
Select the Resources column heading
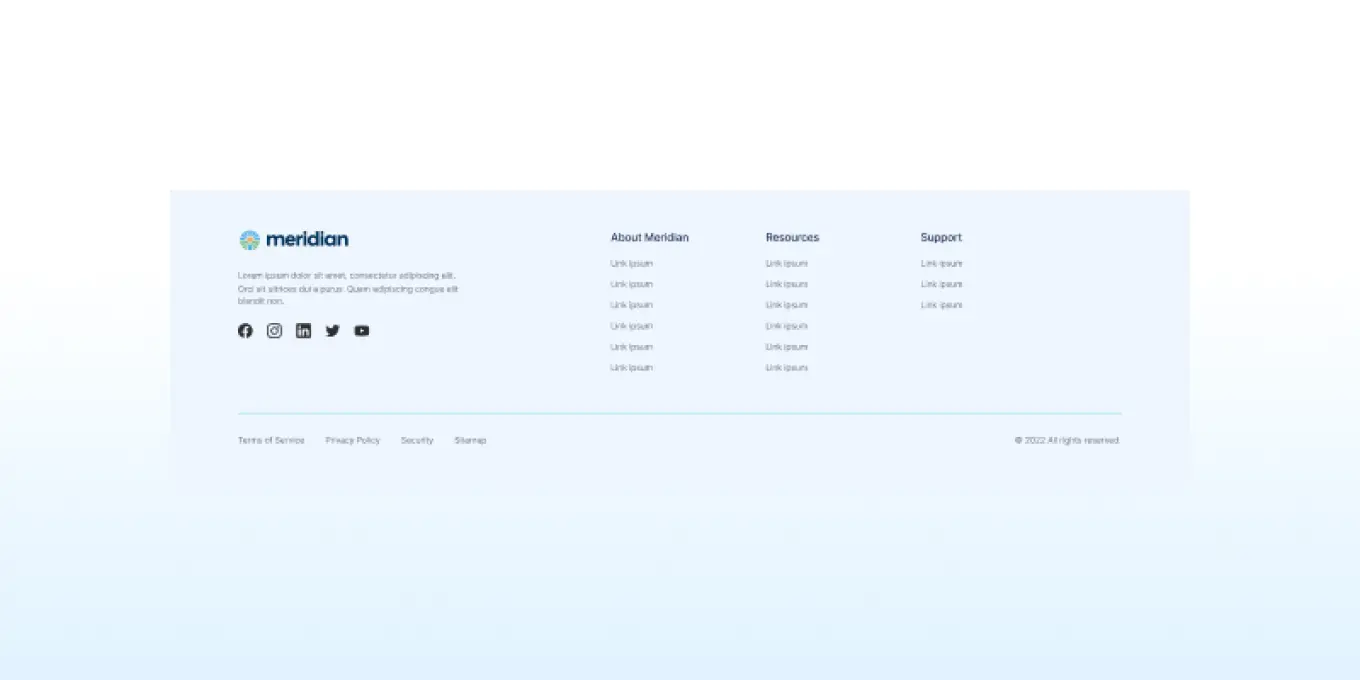[x=792, y=238]
